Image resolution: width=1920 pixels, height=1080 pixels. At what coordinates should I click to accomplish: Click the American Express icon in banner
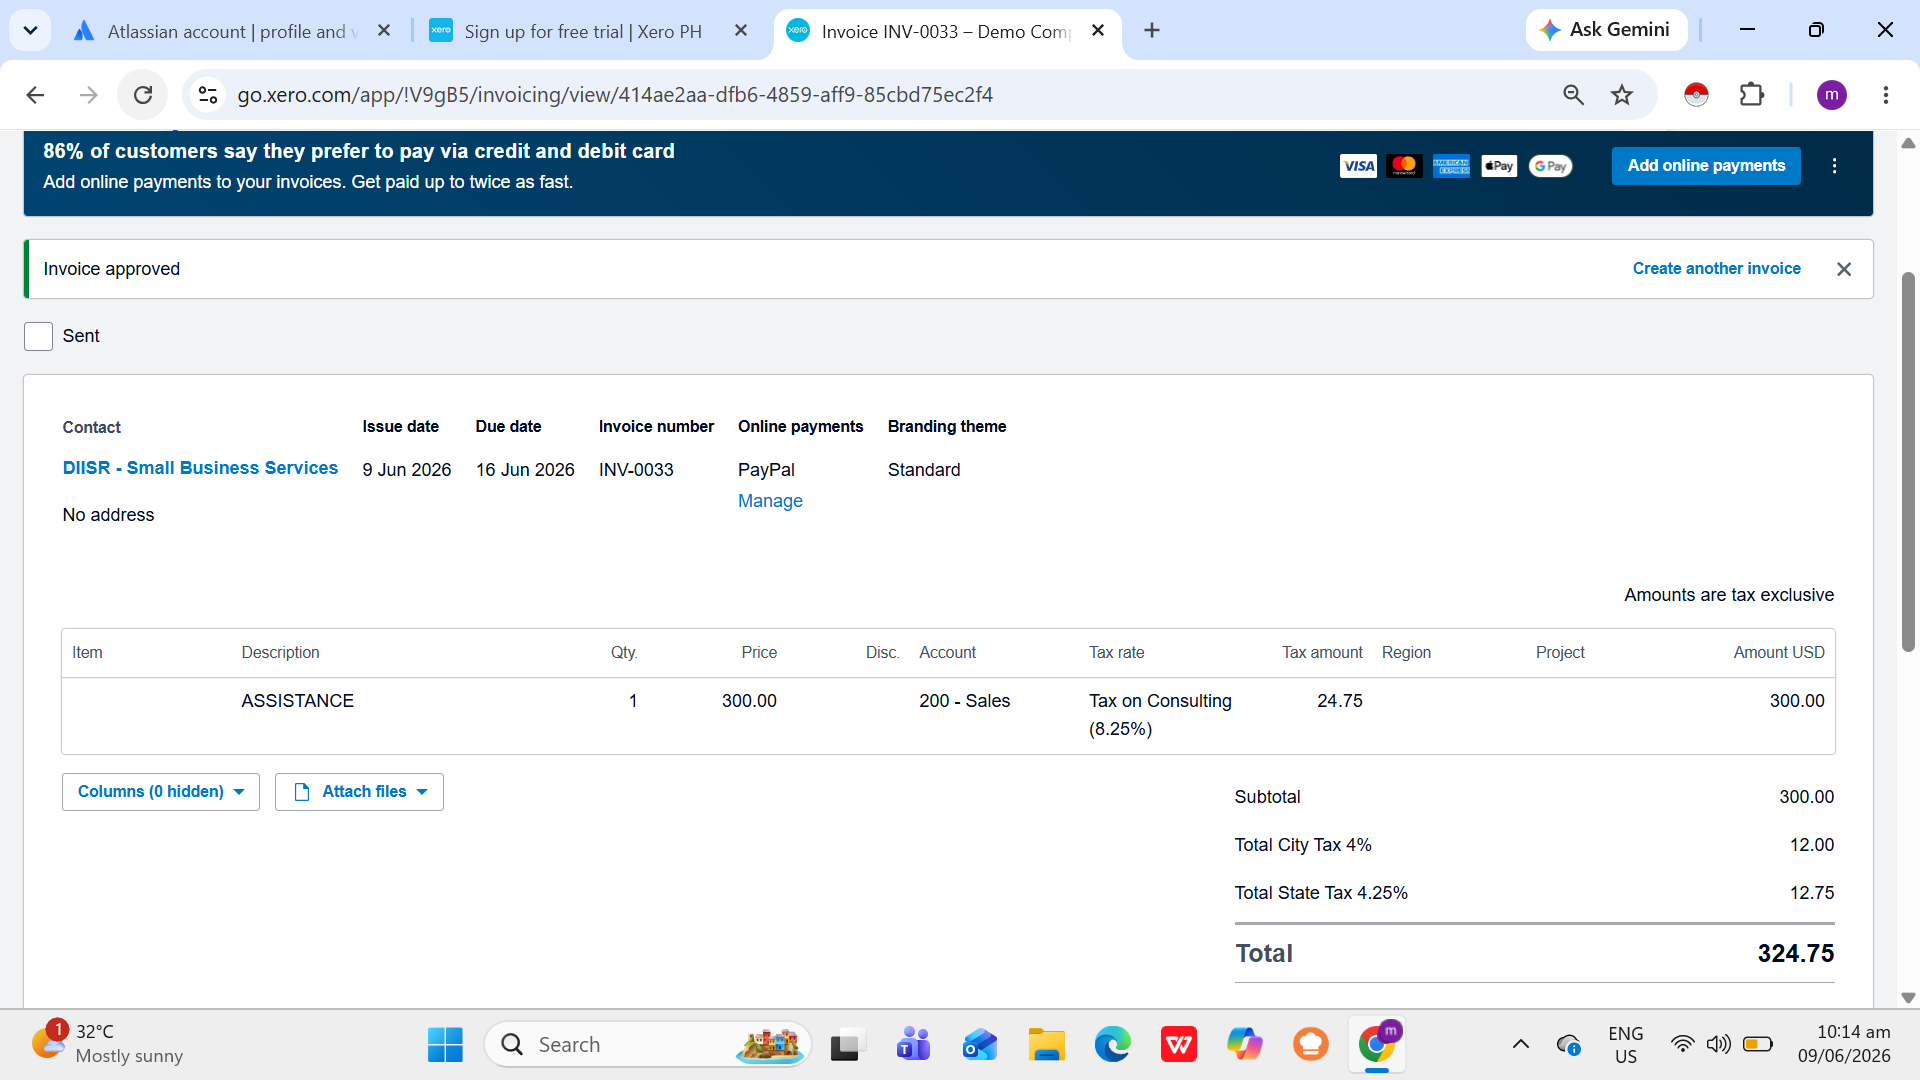pyautogui.click(x=1451, y=166)
